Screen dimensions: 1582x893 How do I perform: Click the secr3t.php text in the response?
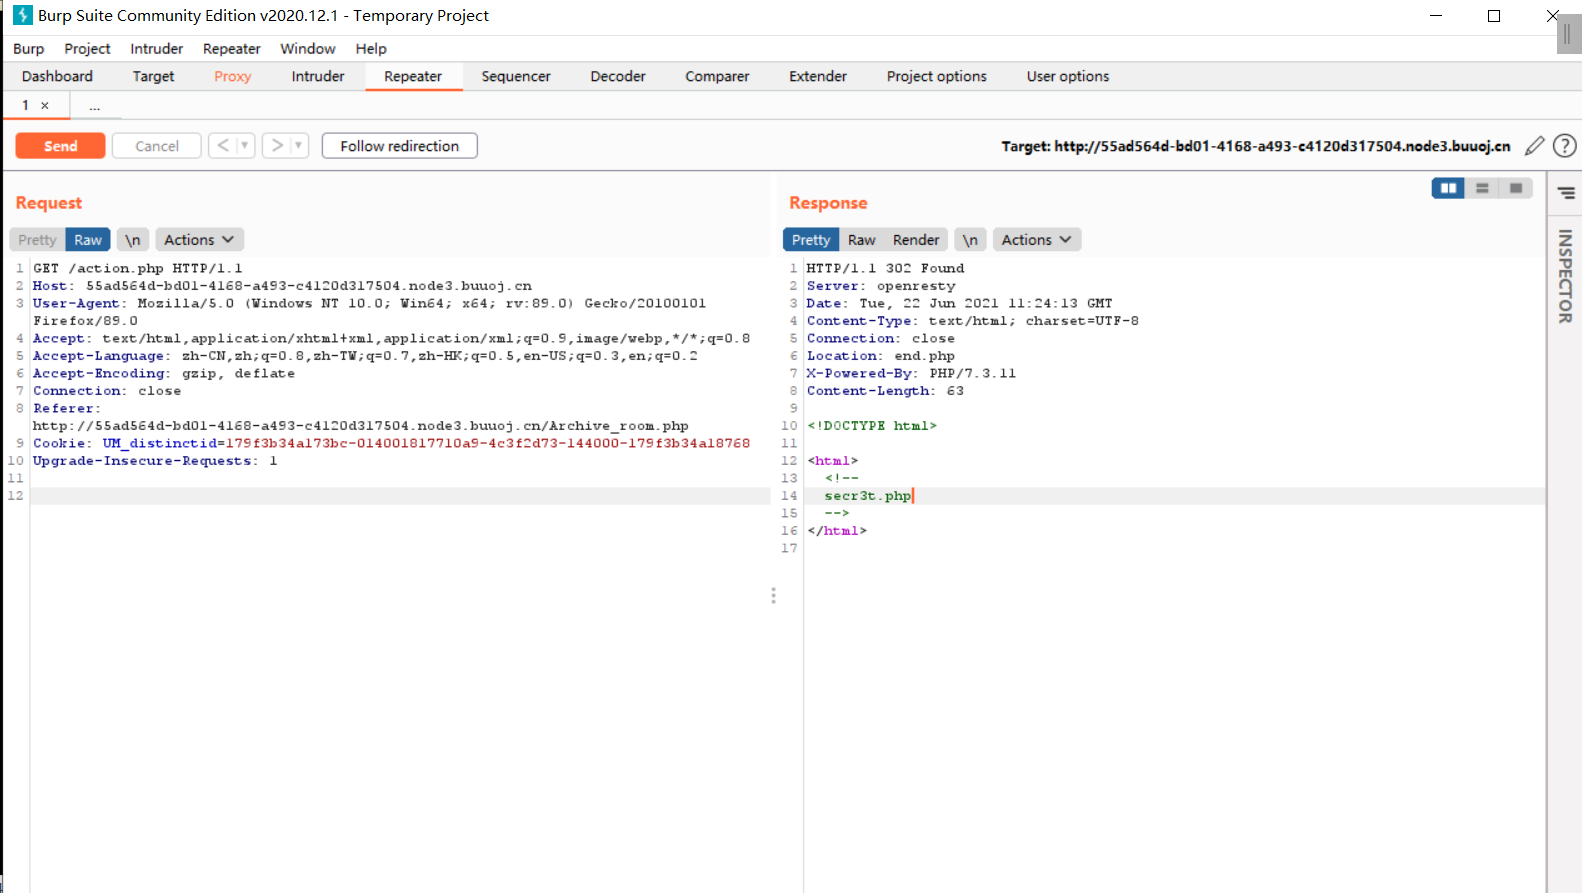pos(868,496)
